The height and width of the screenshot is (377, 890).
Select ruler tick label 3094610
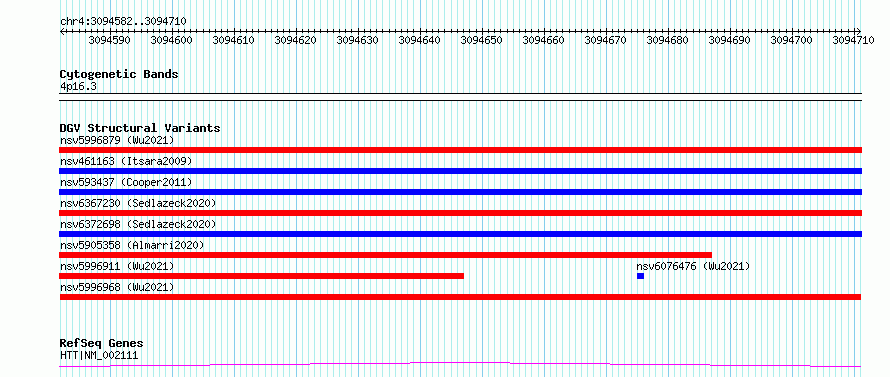233,40
